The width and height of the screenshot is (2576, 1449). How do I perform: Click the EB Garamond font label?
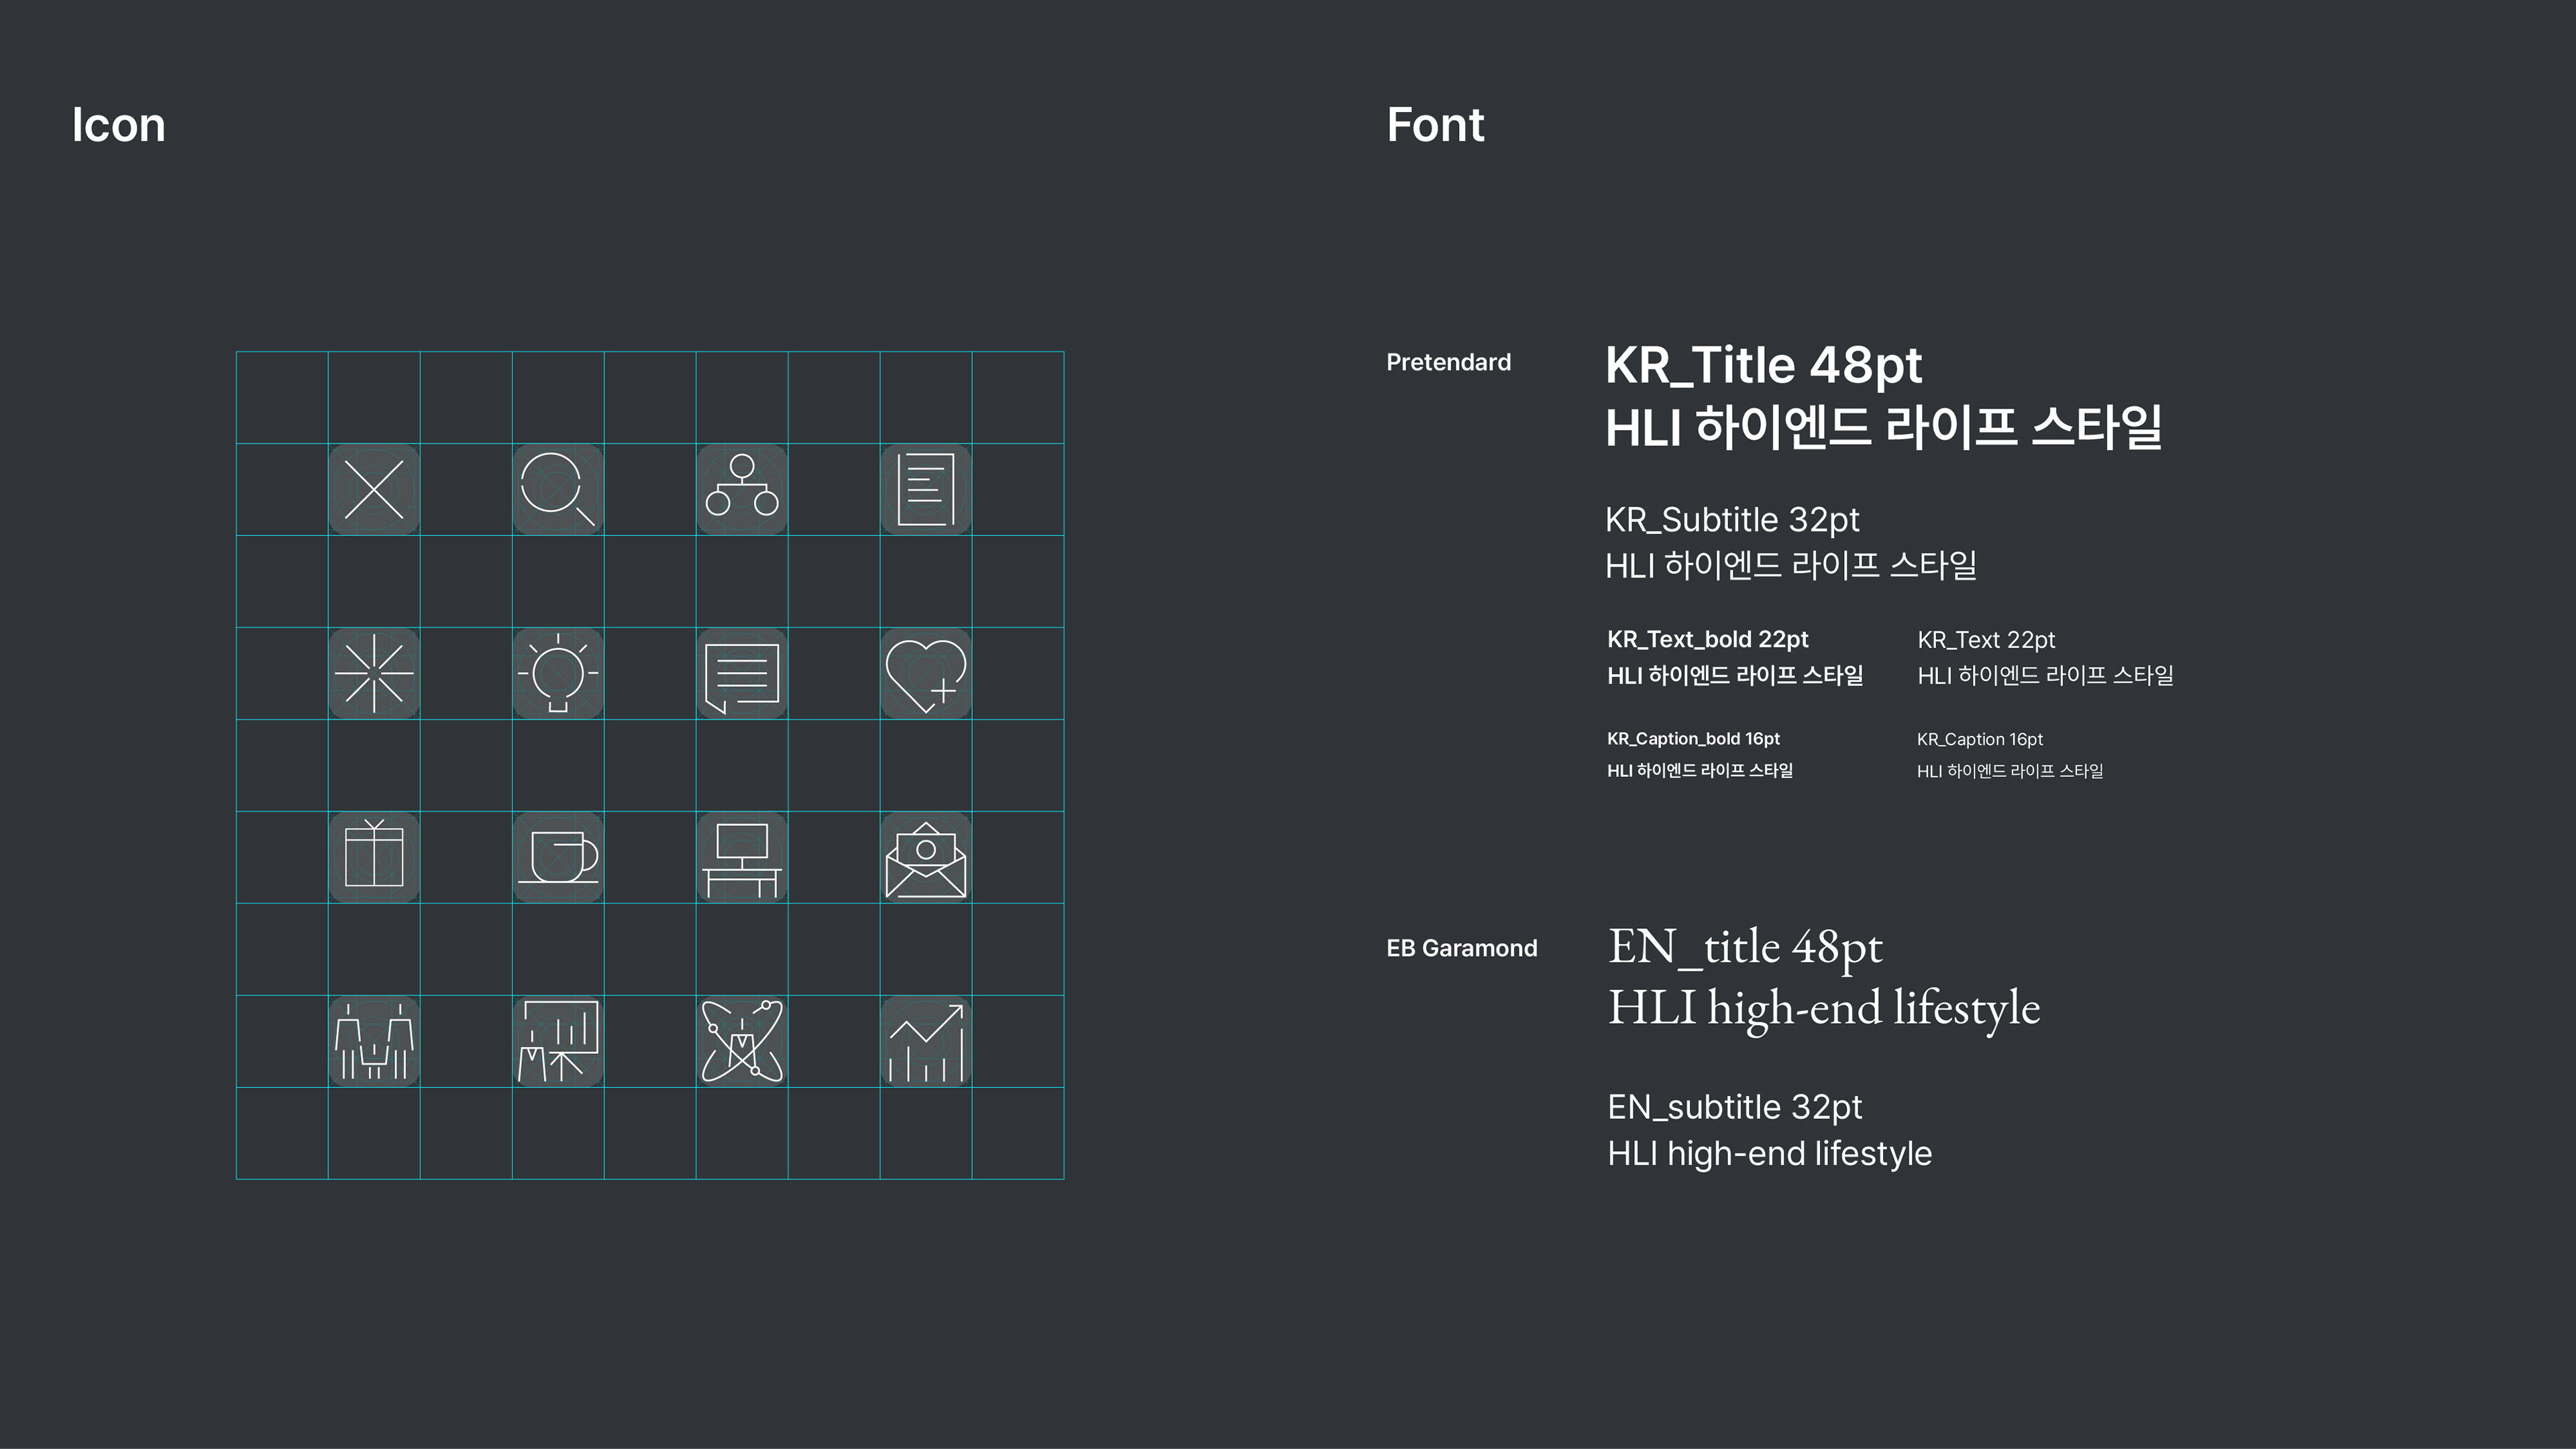tap(1461, 948)
